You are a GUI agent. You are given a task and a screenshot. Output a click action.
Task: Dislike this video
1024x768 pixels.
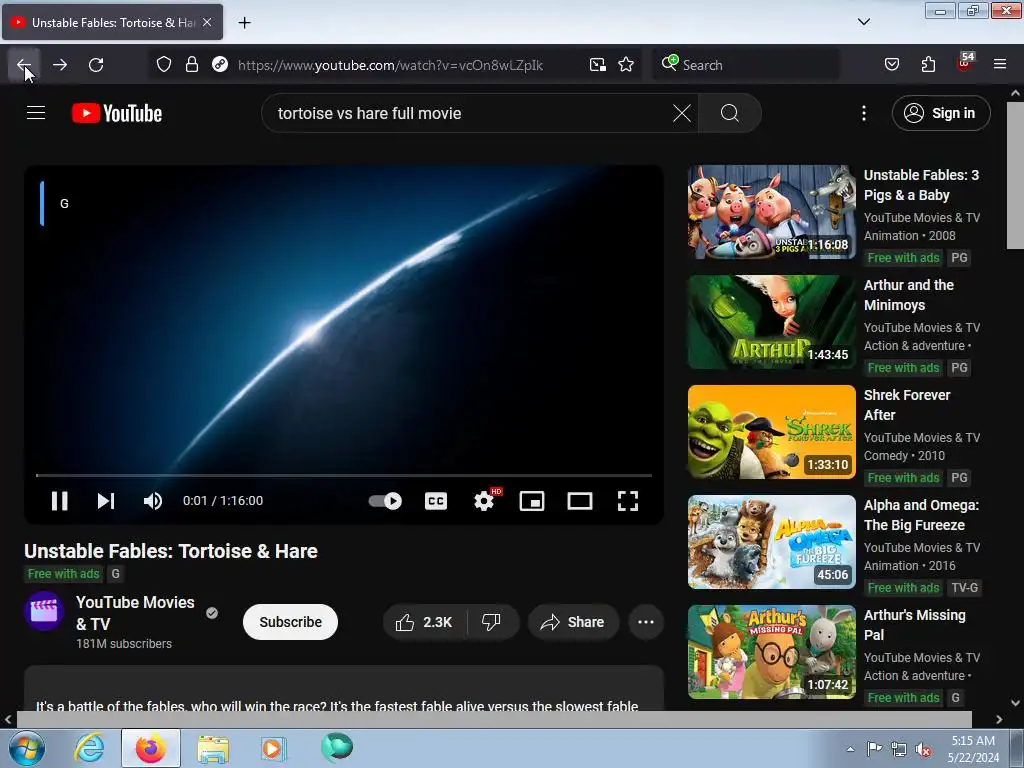coord(492,622)
